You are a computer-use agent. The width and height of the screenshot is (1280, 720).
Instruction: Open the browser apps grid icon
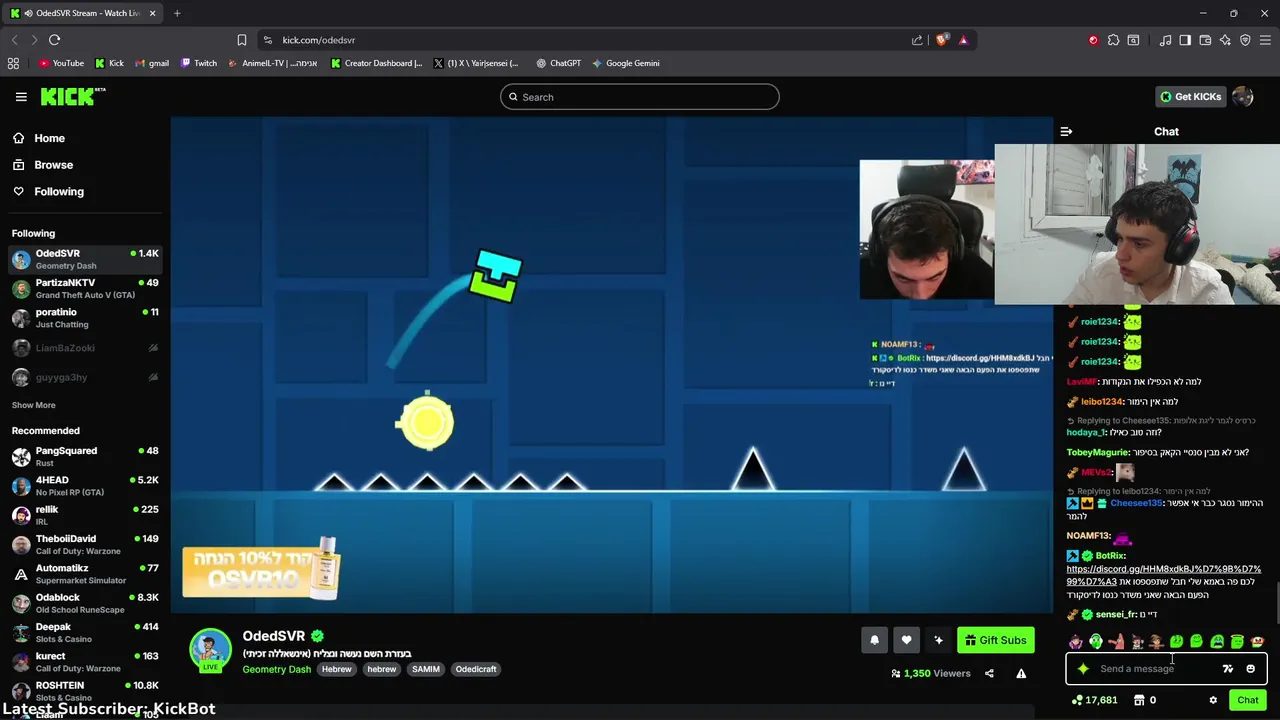pyautogui.click(x=13, y=63)
